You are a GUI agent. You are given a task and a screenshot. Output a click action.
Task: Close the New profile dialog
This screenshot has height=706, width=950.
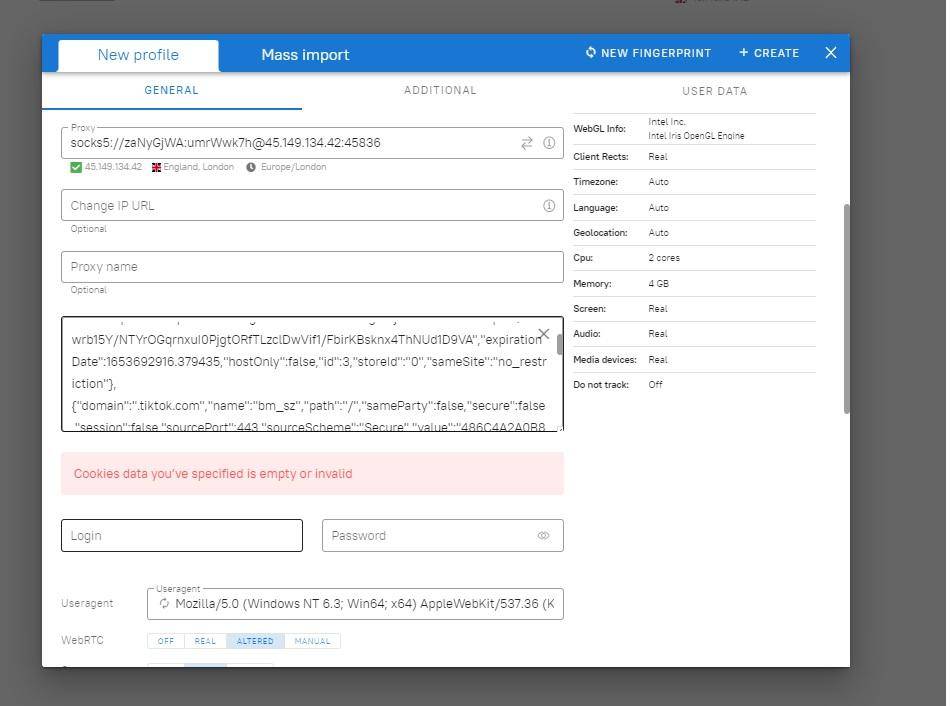[831, 53]
